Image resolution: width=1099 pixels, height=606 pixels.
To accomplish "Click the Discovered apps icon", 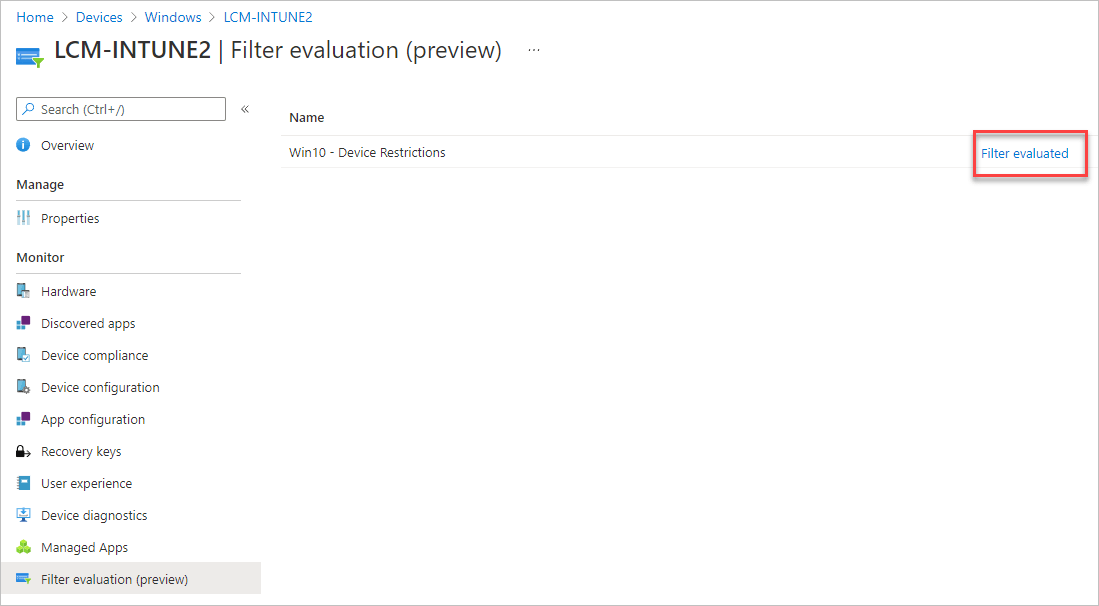I will click(23, 323).
